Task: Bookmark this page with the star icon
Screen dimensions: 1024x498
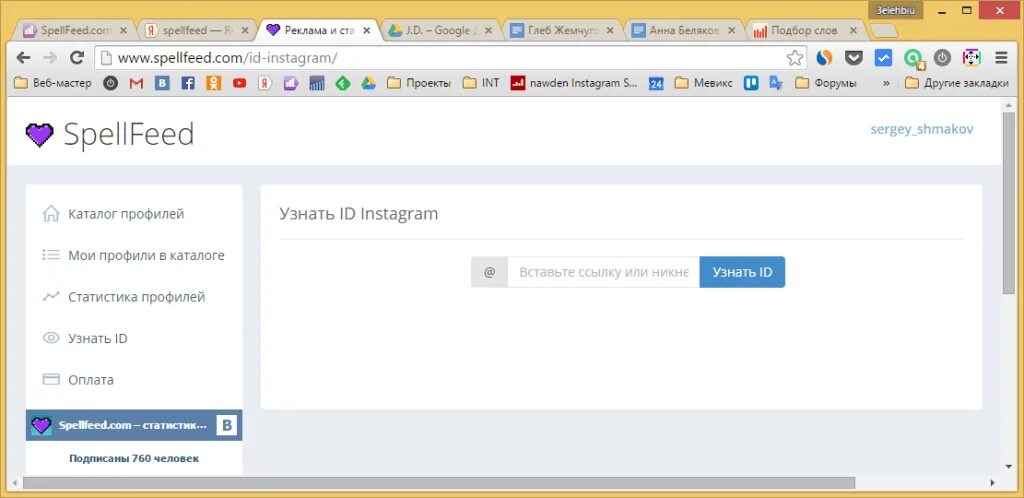Action: click(x=795, y=58)
